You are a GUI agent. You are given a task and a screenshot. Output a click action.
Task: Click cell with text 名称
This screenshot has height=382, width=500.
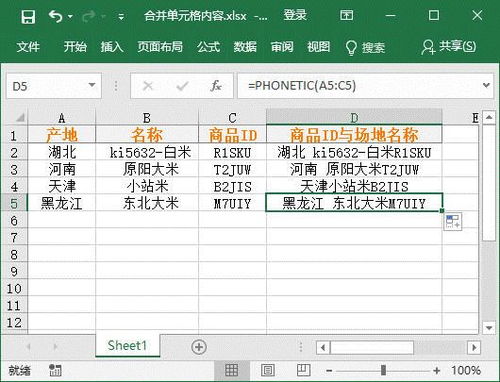(x=147, y=135)
